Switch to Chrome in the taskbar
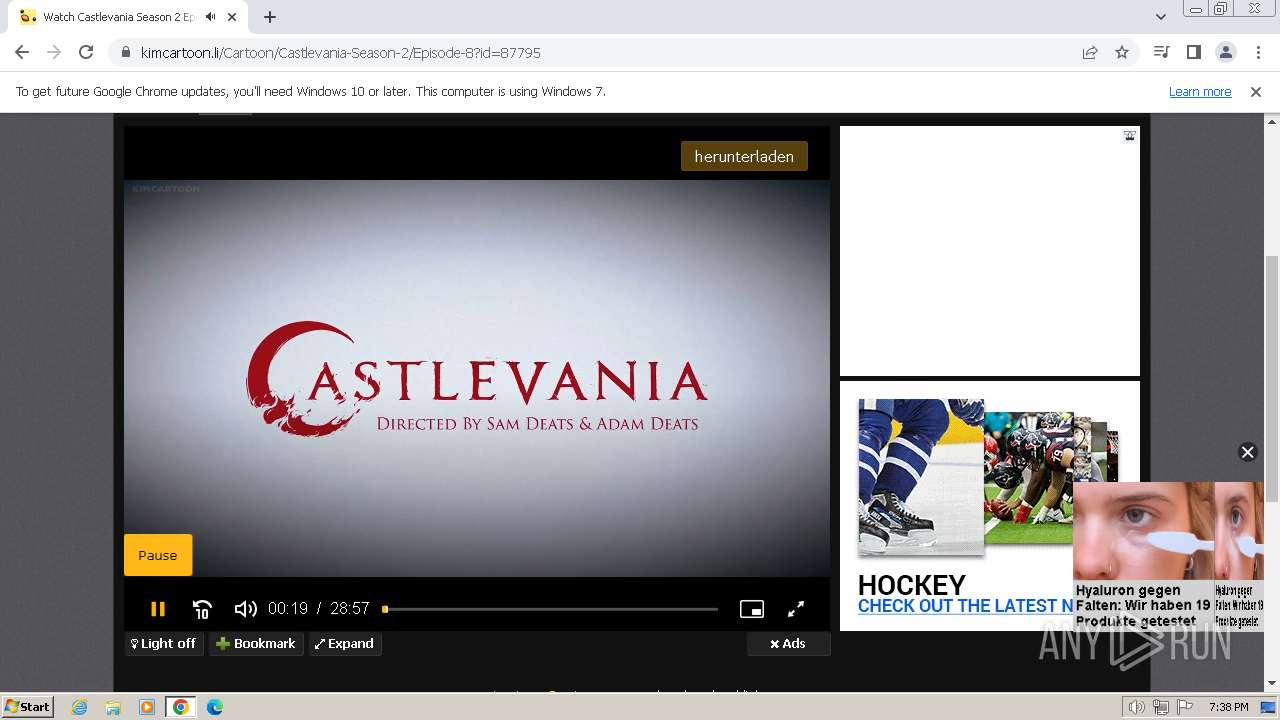The height and width of the screenshot is (720, 1280). (181, 707)
